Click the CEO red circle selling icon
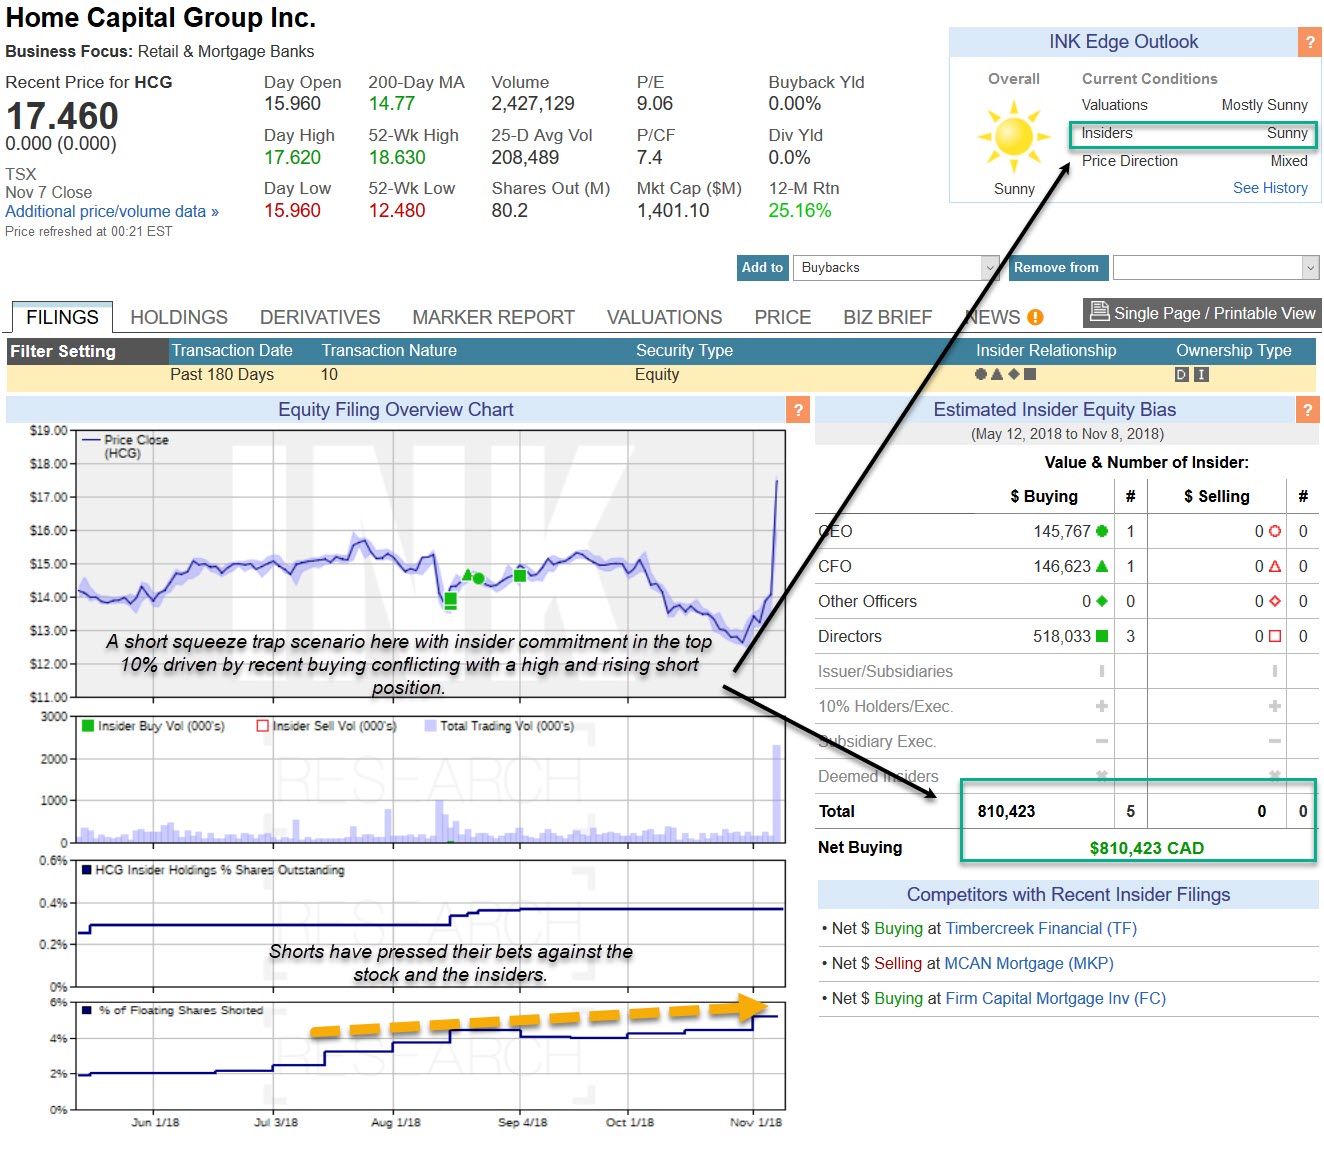 coord(1275,531)
